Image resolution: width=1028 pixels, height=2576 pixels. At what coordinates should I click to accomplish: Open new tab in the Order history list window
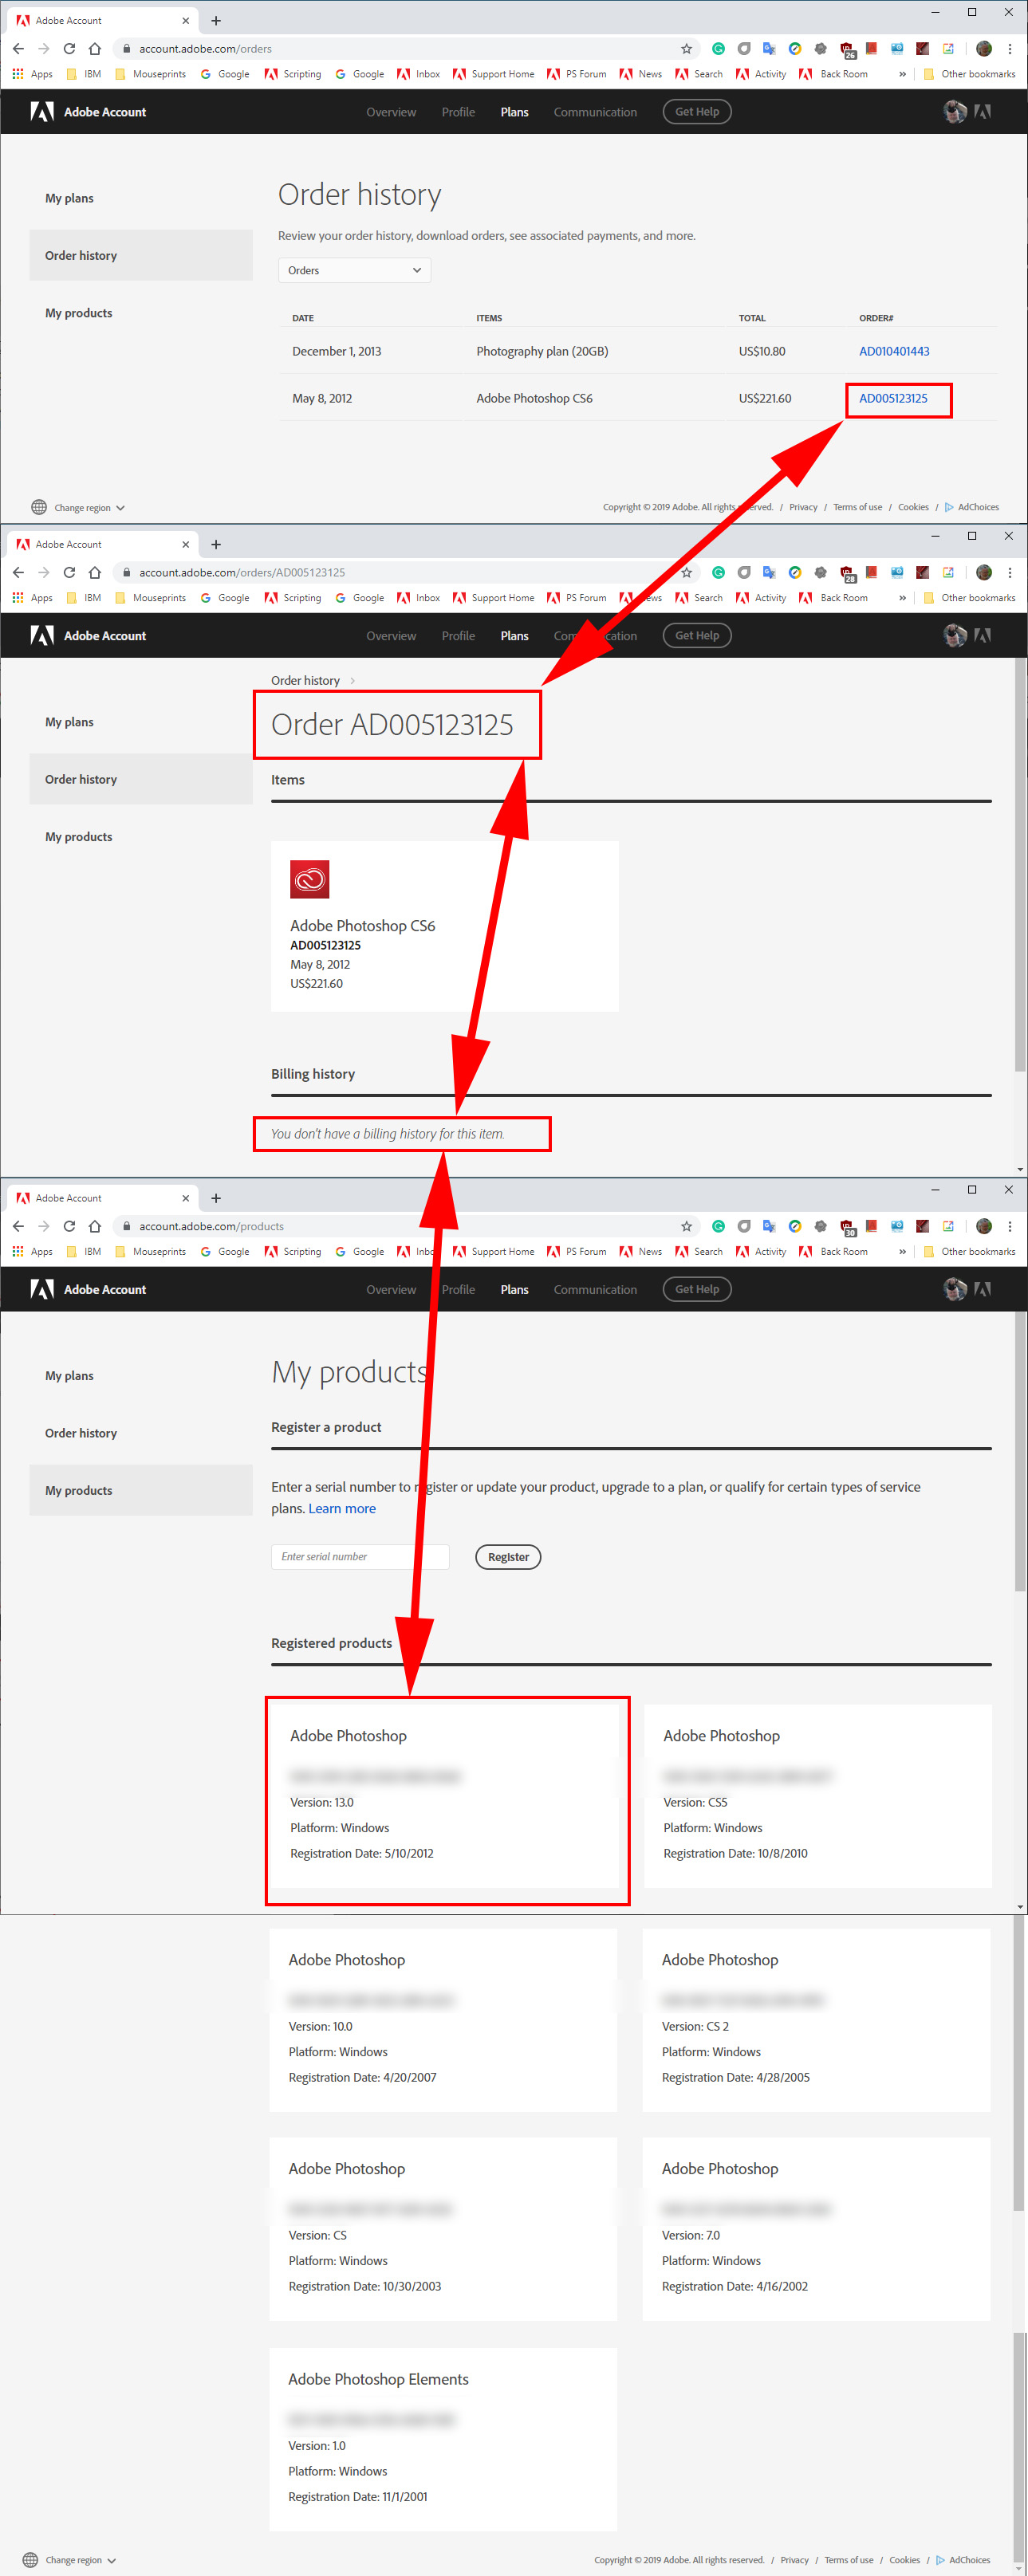point(216,20)
